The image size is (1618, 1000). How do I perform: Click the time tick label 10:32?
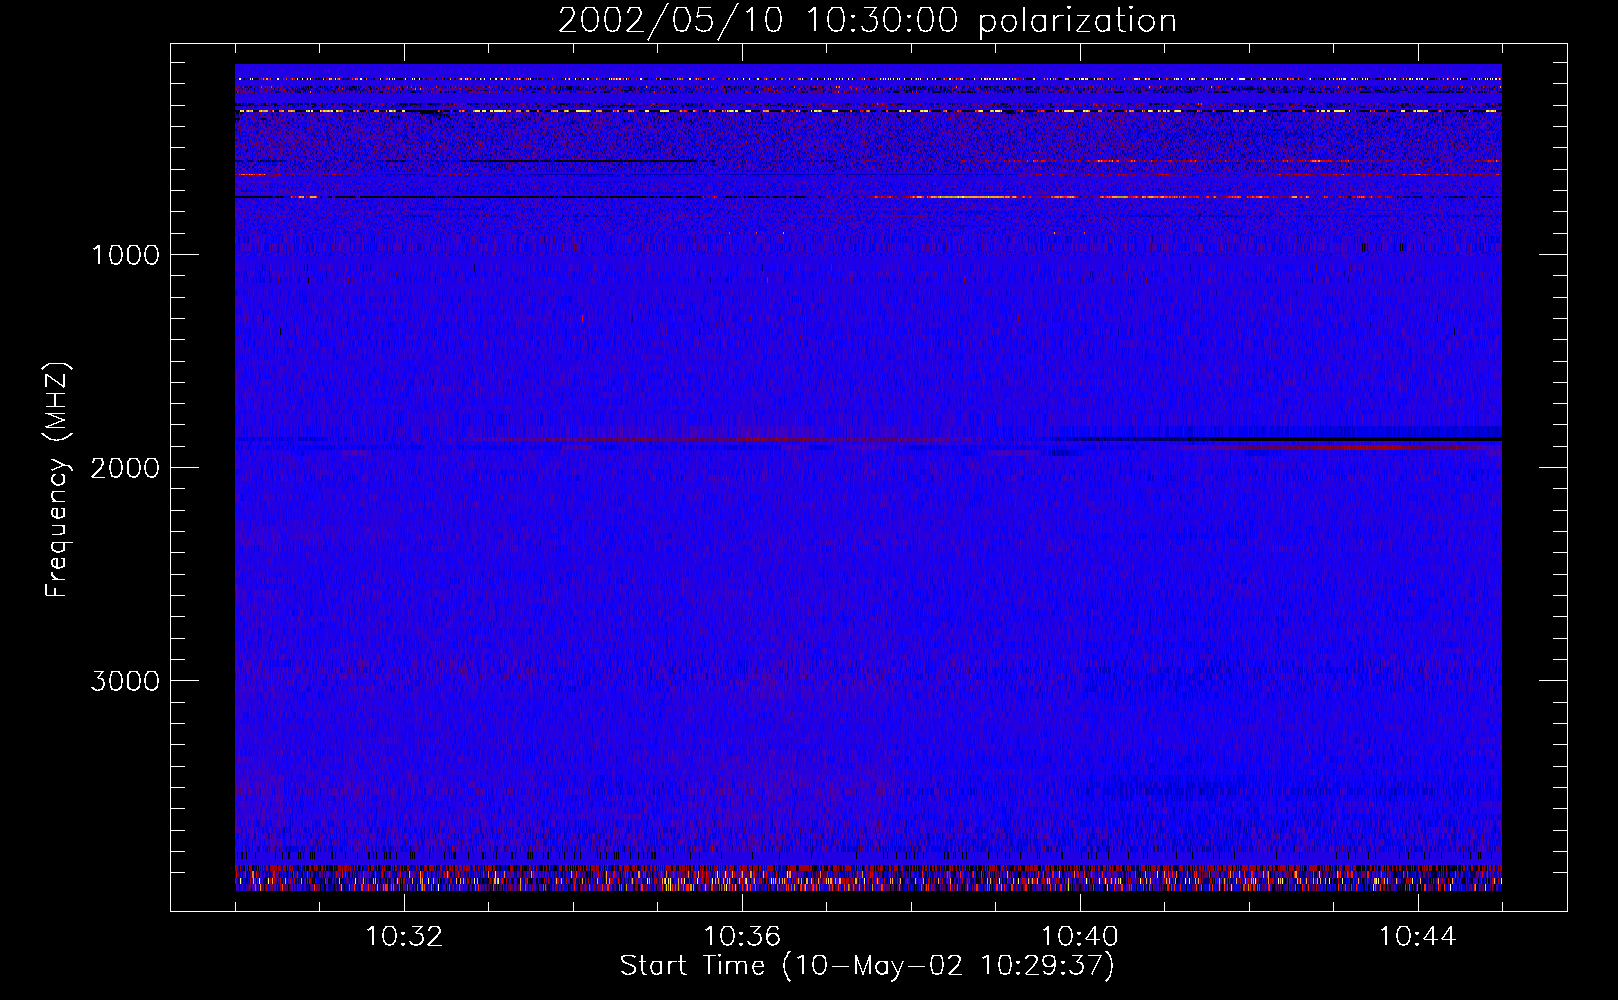pos(404,937)
